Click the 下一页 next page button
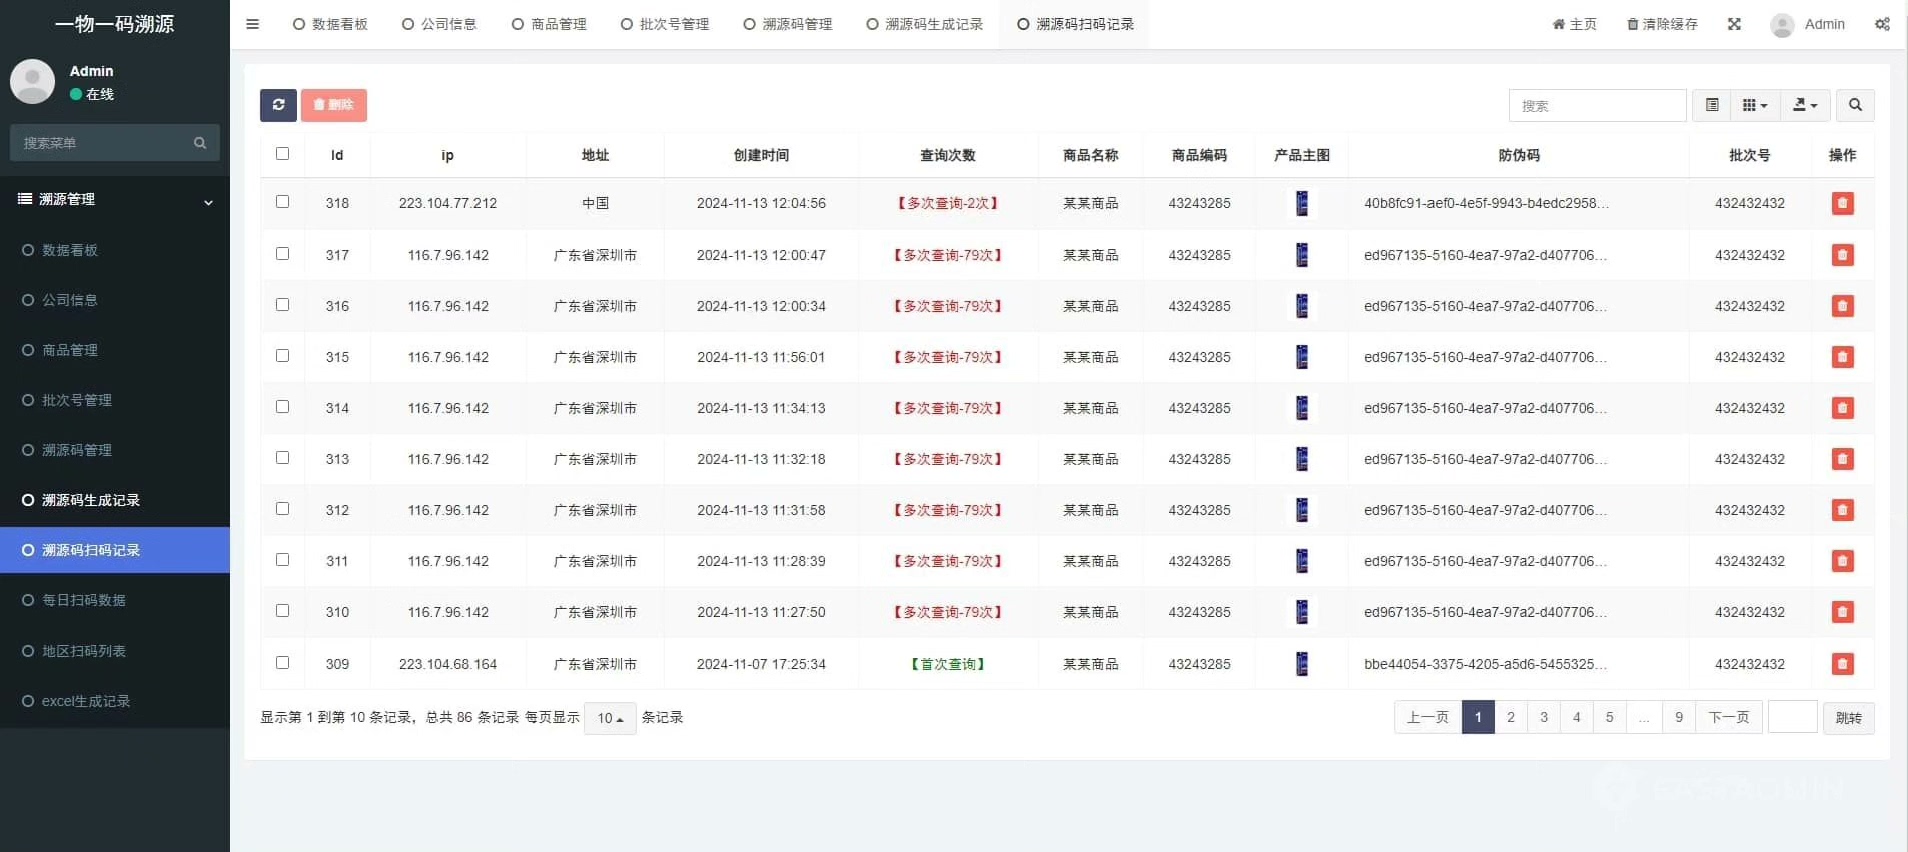This screenshot has width=1908, height=852. coord(1728,717)
